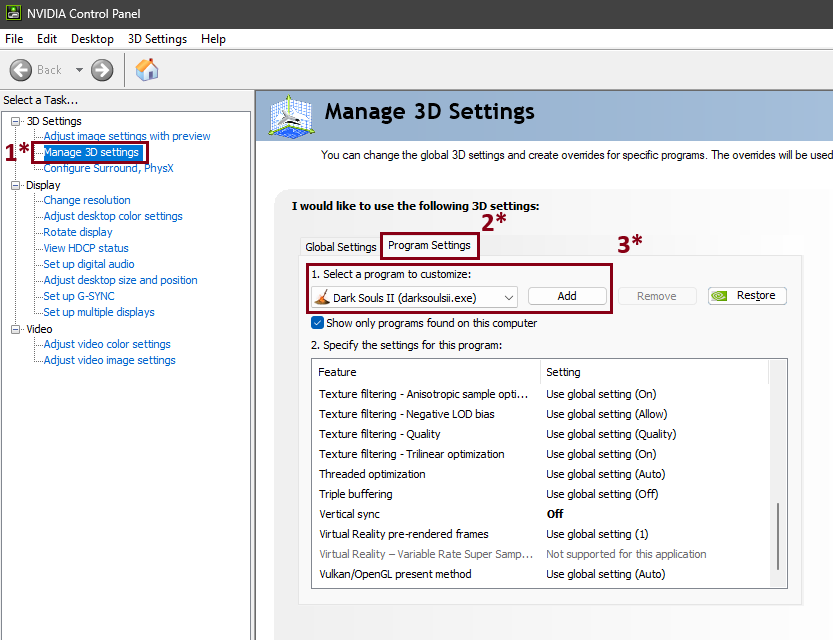Viewport: 833px width, 640px height.
Task: Click Triple buffering's Use global setting (Off) value
Action: 602,494
